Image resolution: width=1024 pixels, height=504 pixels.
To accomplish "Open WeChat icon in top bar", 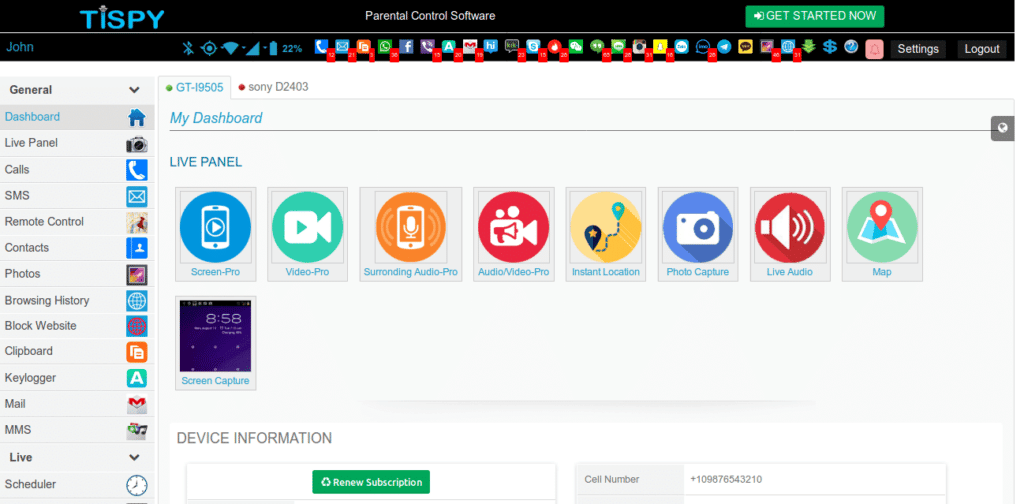I will coord(575,46).
